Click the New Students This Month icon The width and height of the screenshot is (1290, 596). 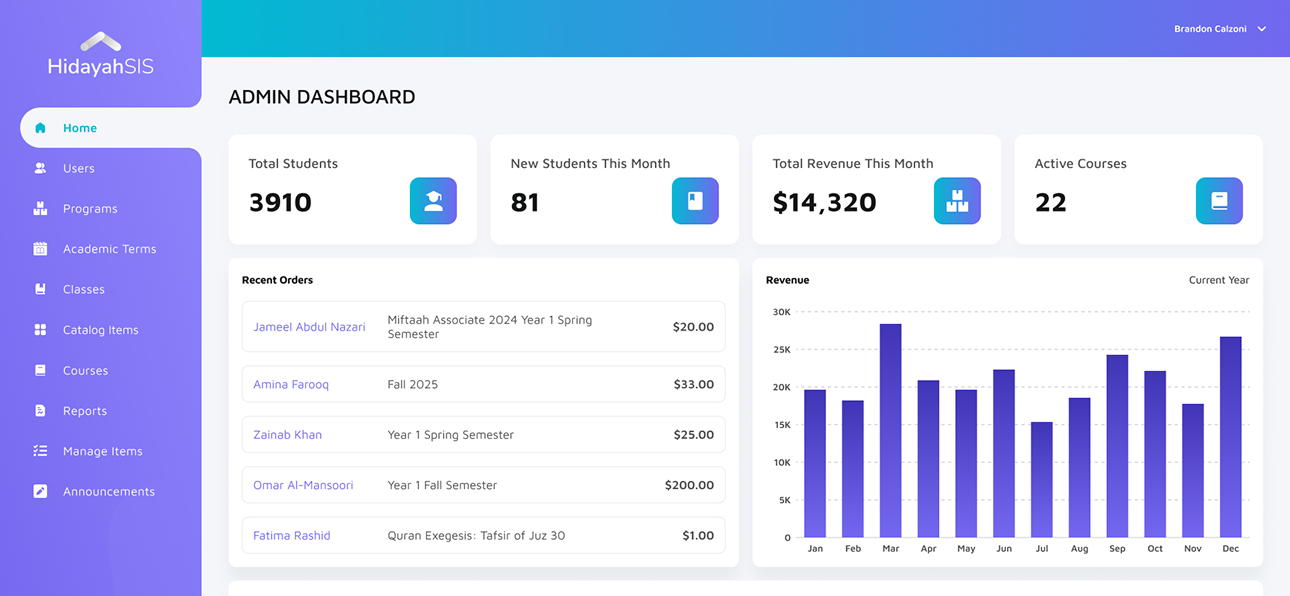pyautogui.click(x=695, y=201)
